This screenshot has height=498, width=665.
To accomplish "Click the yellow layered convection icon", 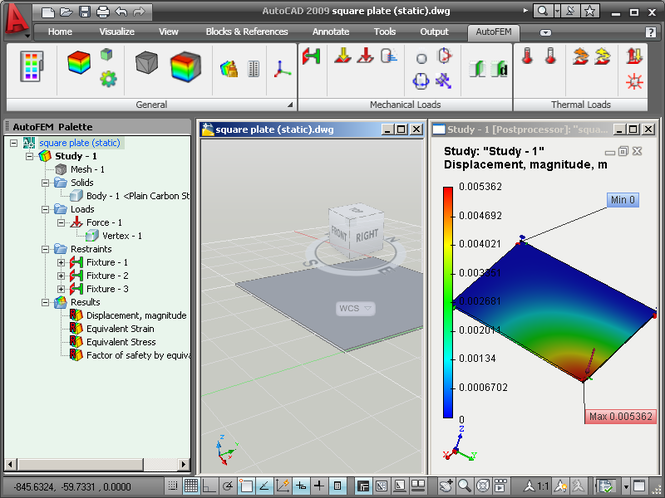I will [x=603, y=56].
